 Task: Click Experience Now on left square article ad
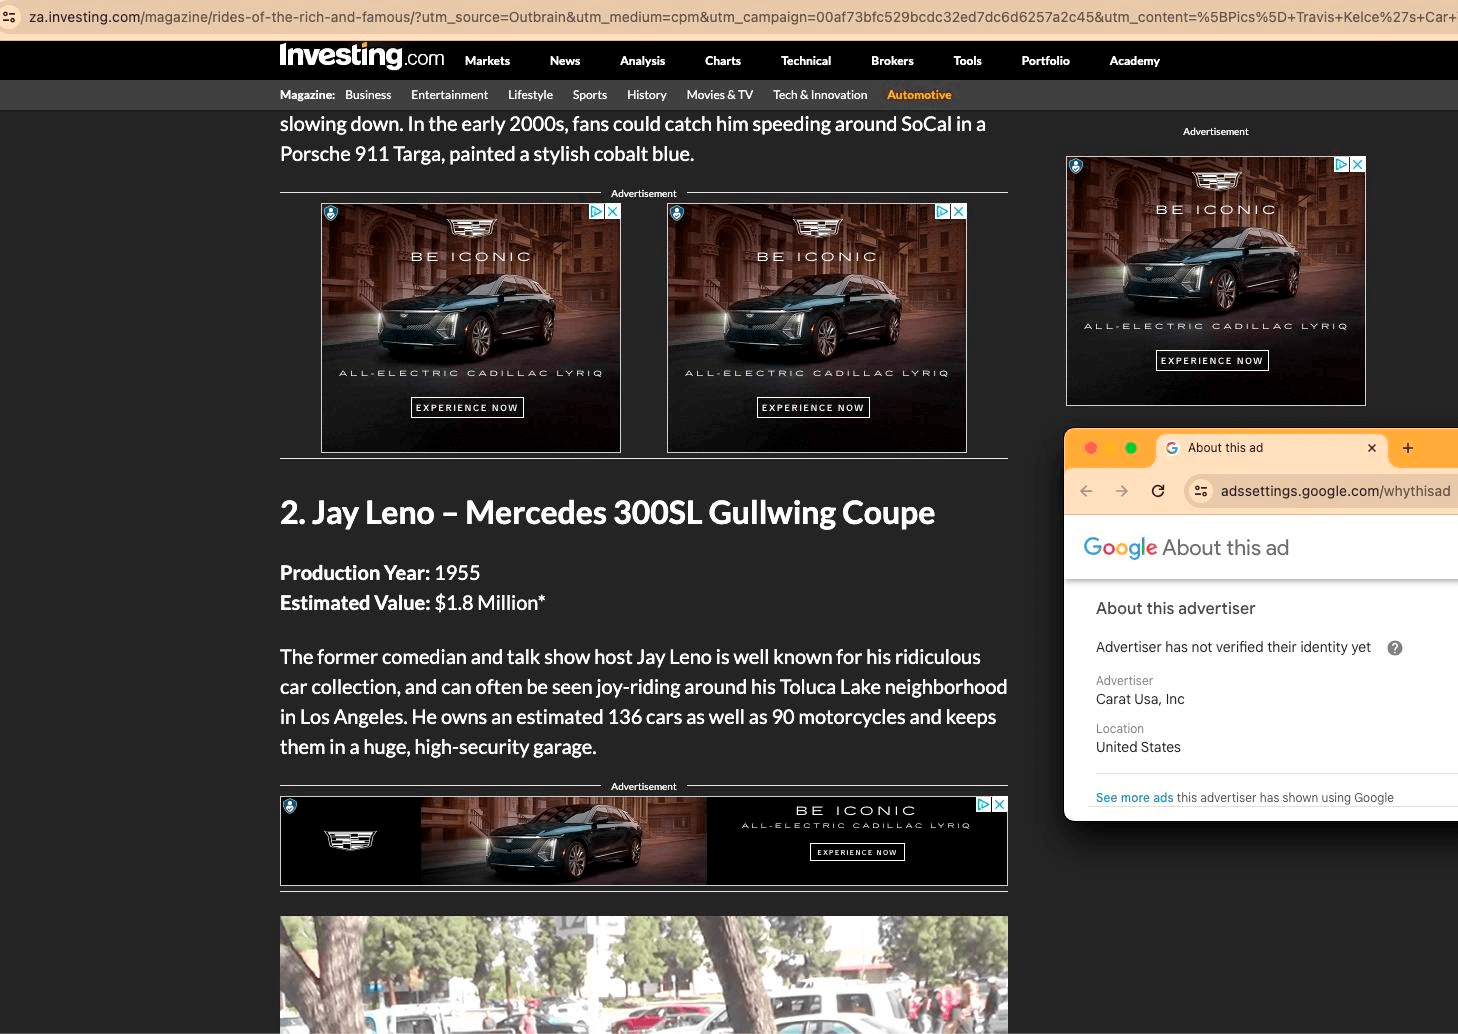click(x=467, y=408)
